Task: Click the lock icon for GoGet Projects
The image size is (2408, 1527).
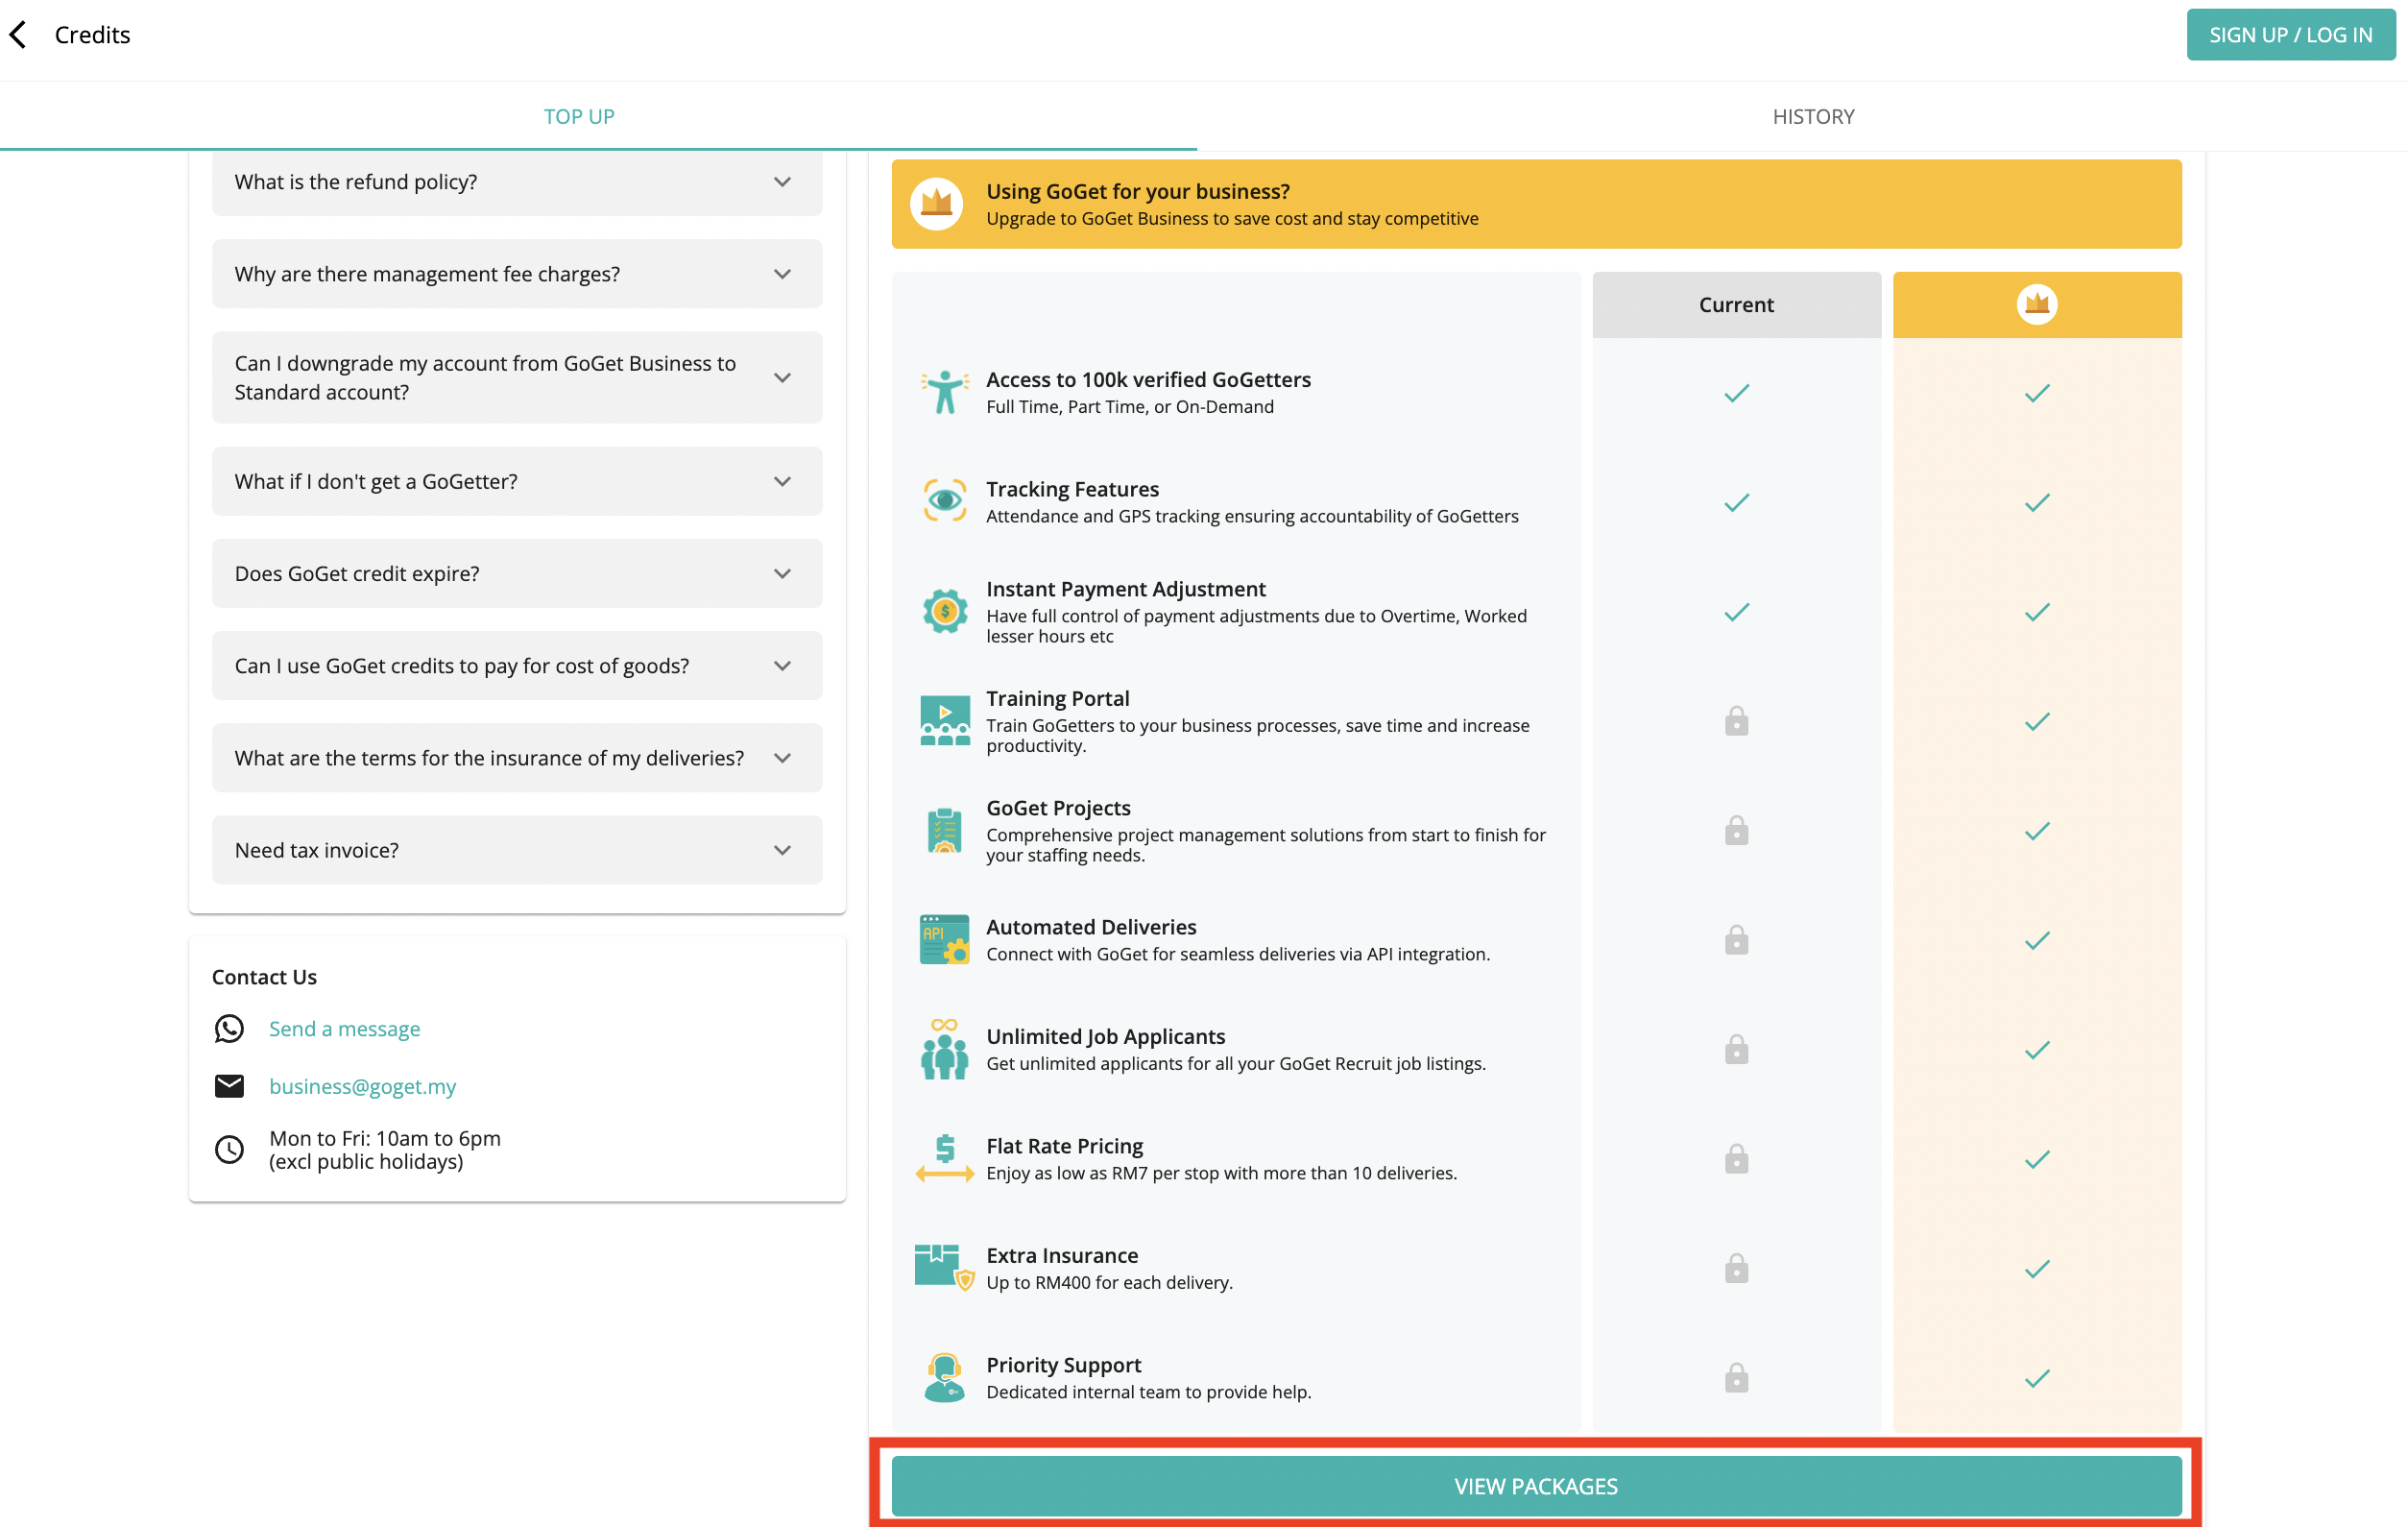Action: pyautogui.click(x=1736, y=830)
